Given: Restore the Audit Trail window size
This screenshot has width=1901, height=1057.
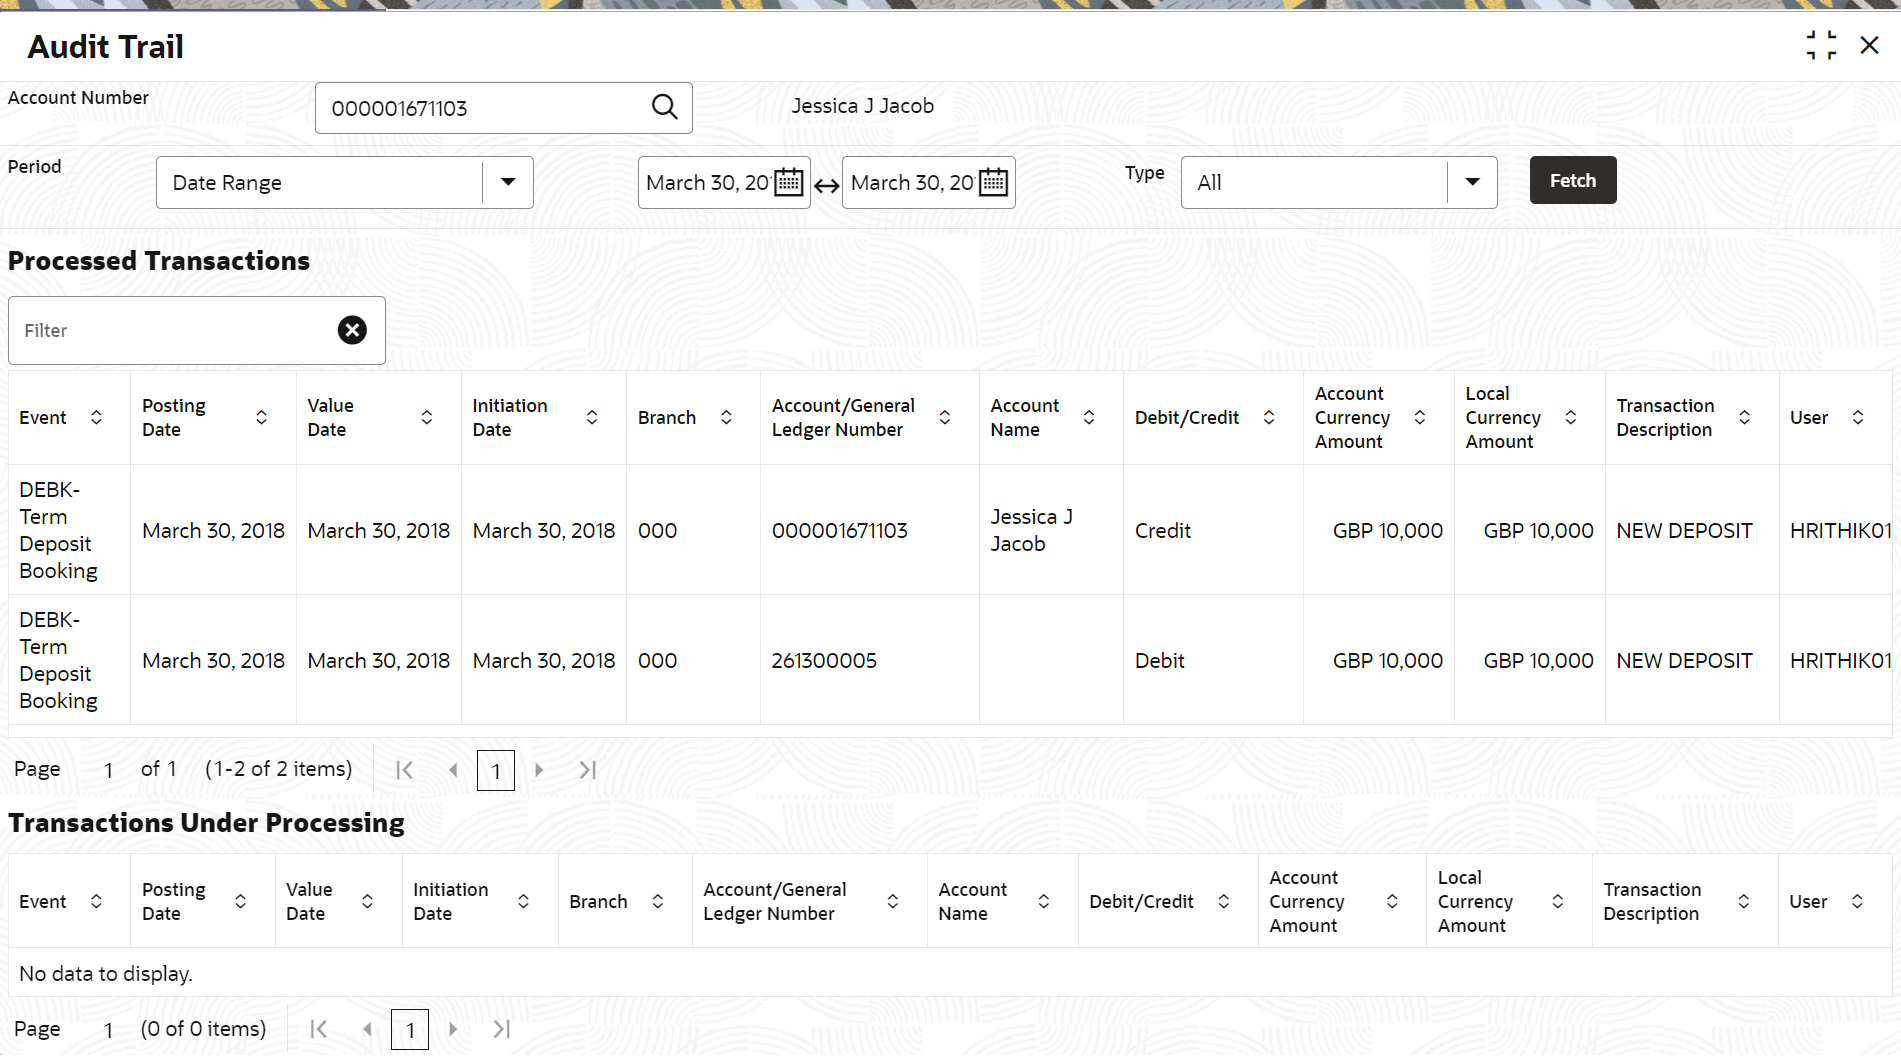Looking at the screenshot, I should click(1821, 45).
